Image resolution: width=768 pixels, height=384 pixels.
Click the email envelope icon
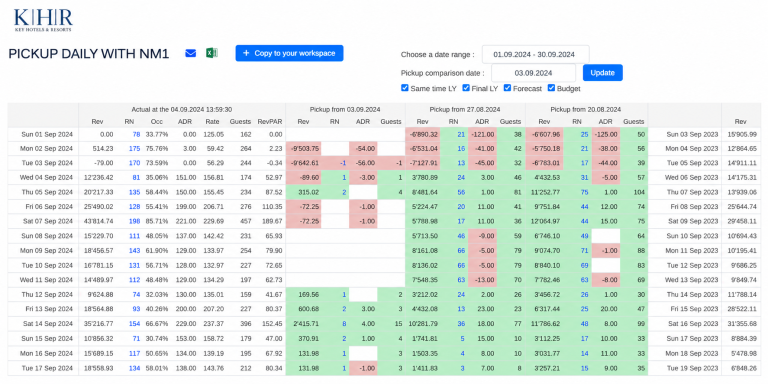(x=191, y=53)
